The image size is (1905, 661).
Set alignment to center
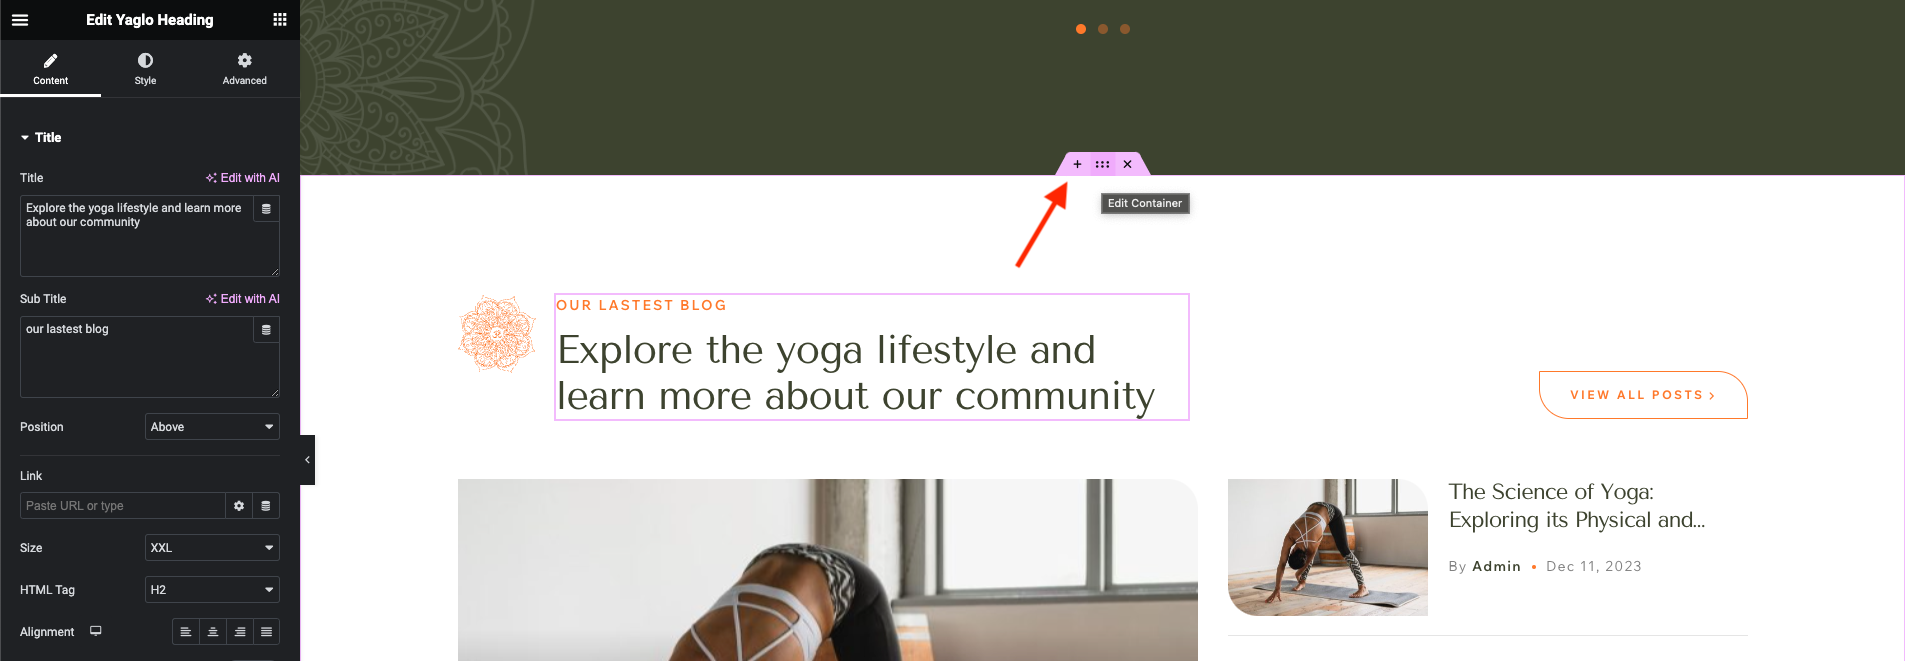(x=213, y=632)
